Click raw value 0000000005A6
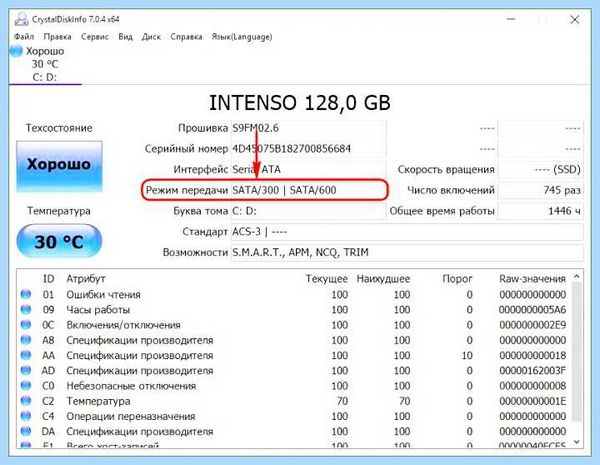Image resolution: width=600 pixels, height=465 pixels. (x=532, y=310)
